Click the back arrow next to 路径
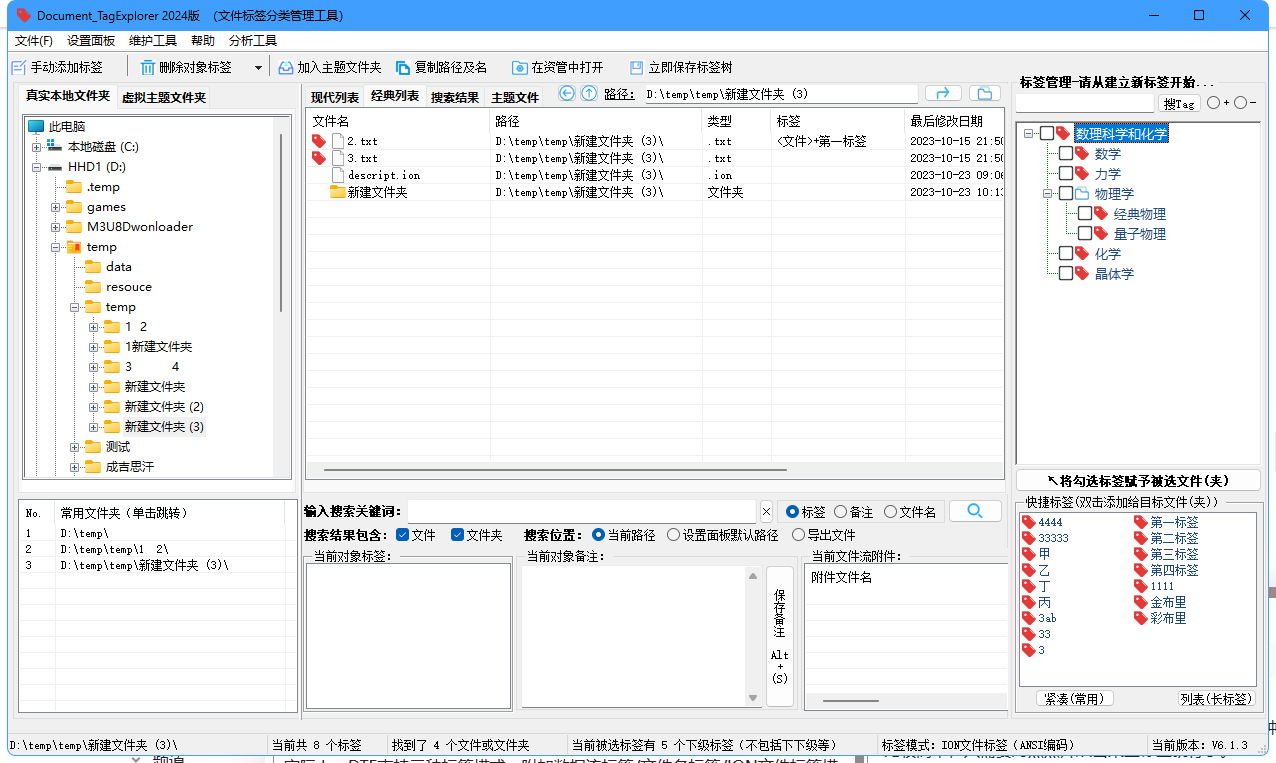The image size is (1276, 763). tap(567, 93)
